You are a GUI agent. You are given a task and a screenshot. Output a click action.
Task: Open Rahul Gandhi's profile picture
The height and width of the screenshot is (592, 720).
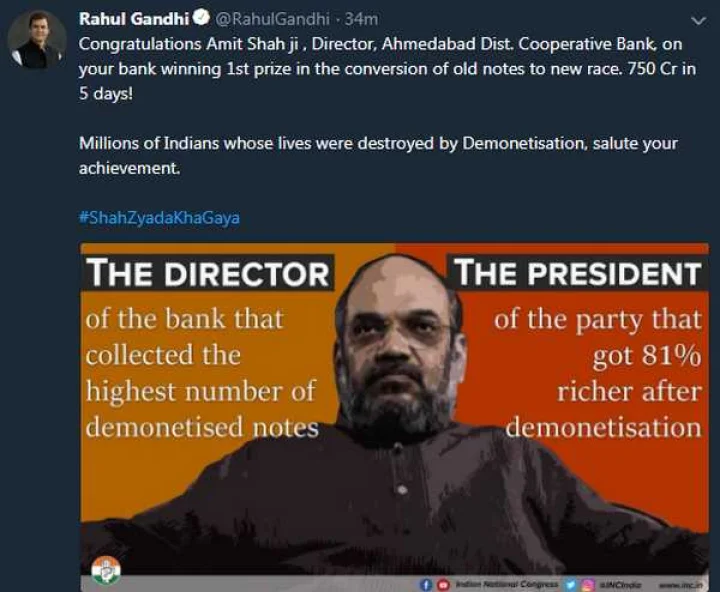pos(37,40)
